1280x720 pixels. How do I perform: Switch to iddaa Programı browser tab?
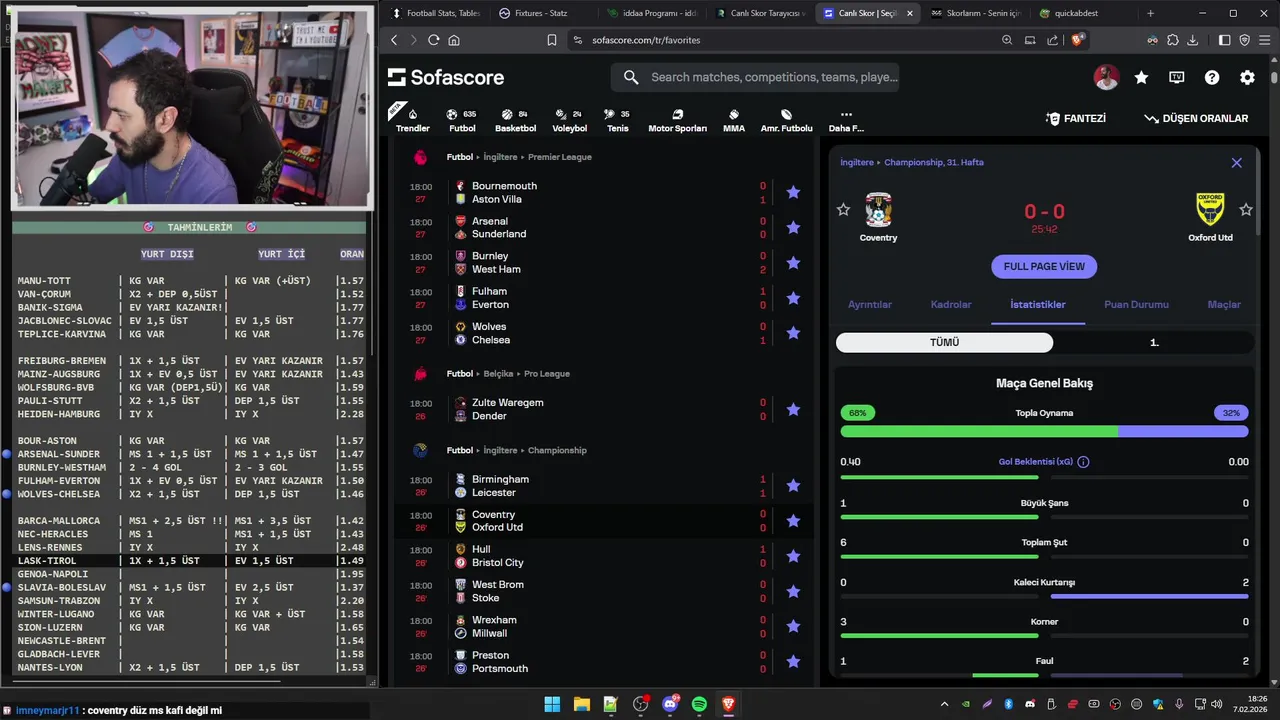click(x=651, y=13)
